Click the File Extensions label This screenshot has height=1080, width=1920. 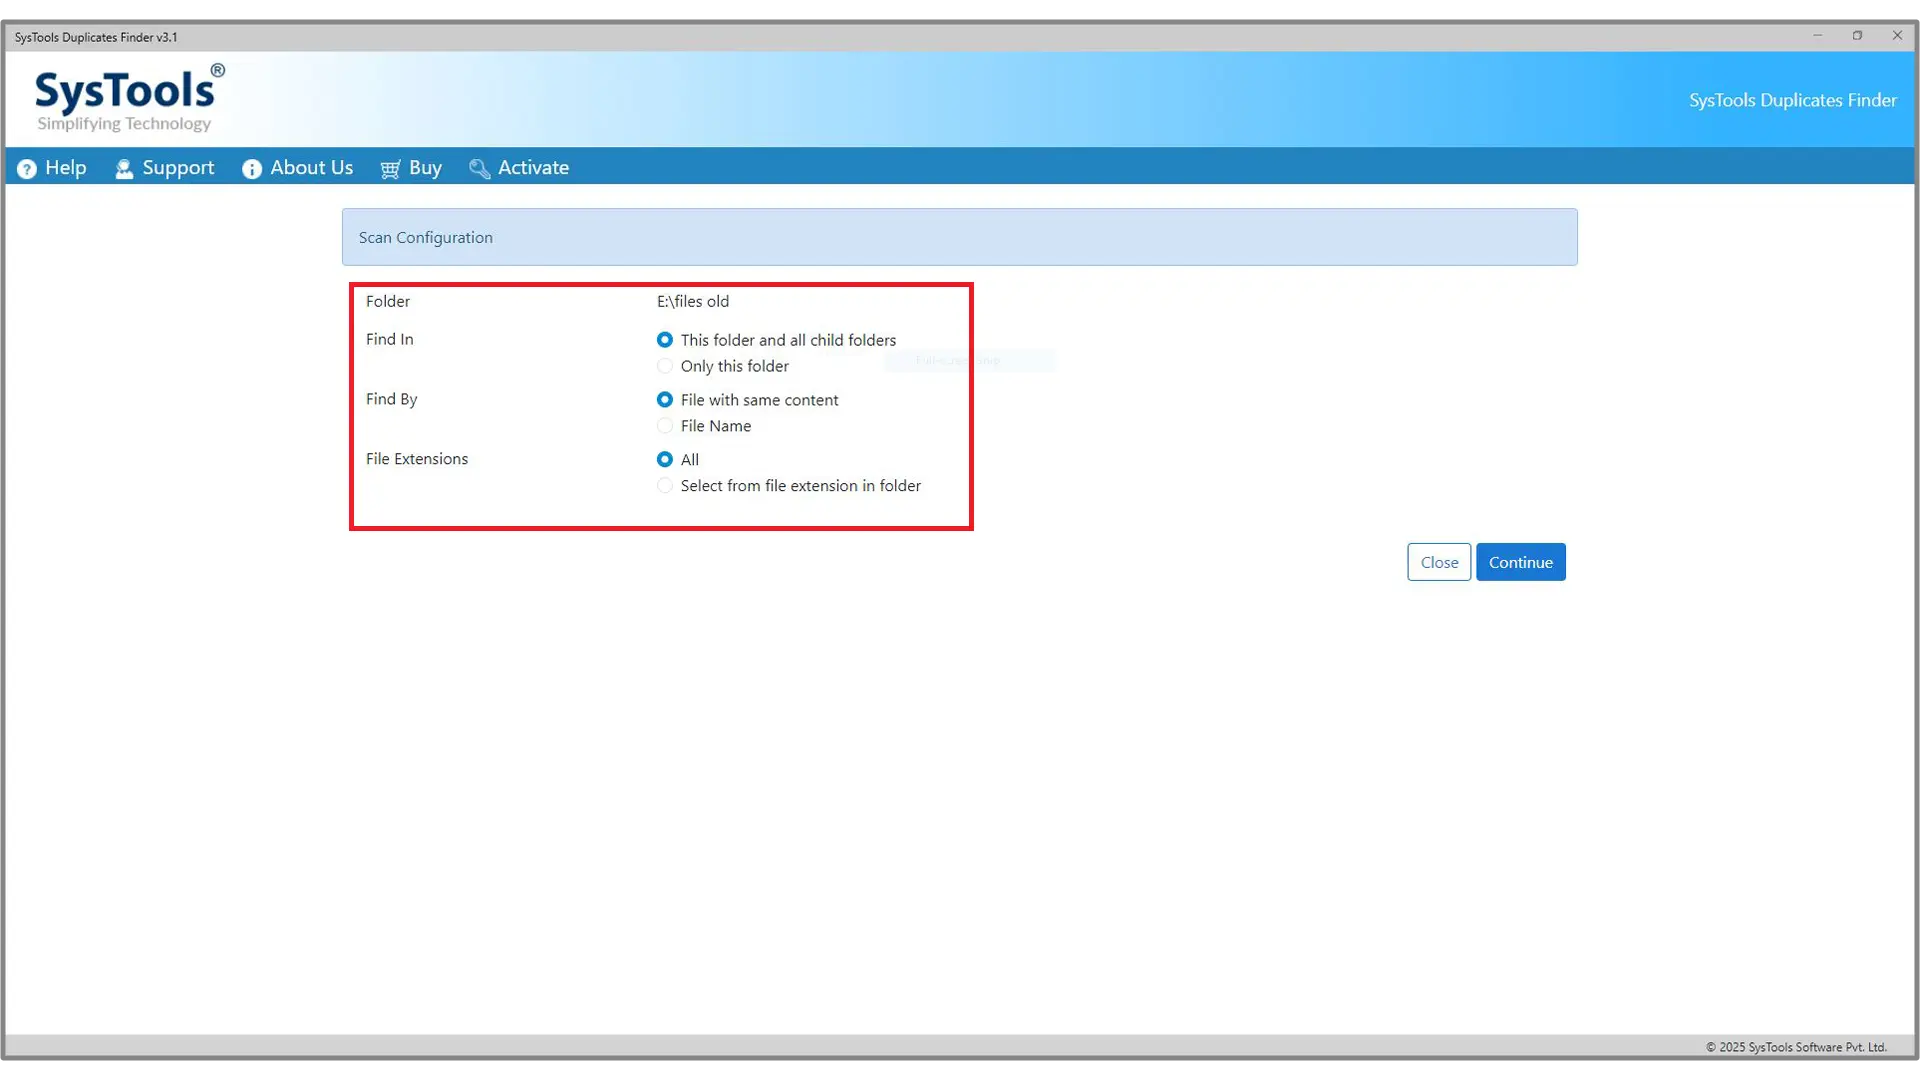(x=417, y=459)
